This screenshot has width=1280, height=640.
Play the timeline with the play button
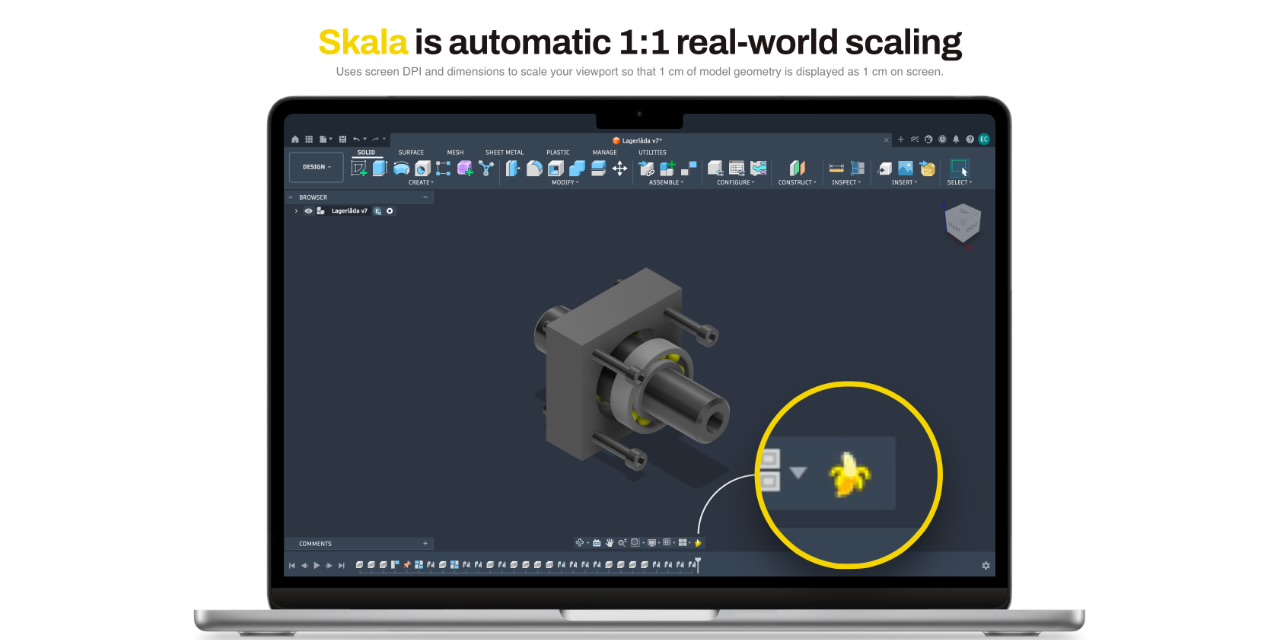[316, 565]
